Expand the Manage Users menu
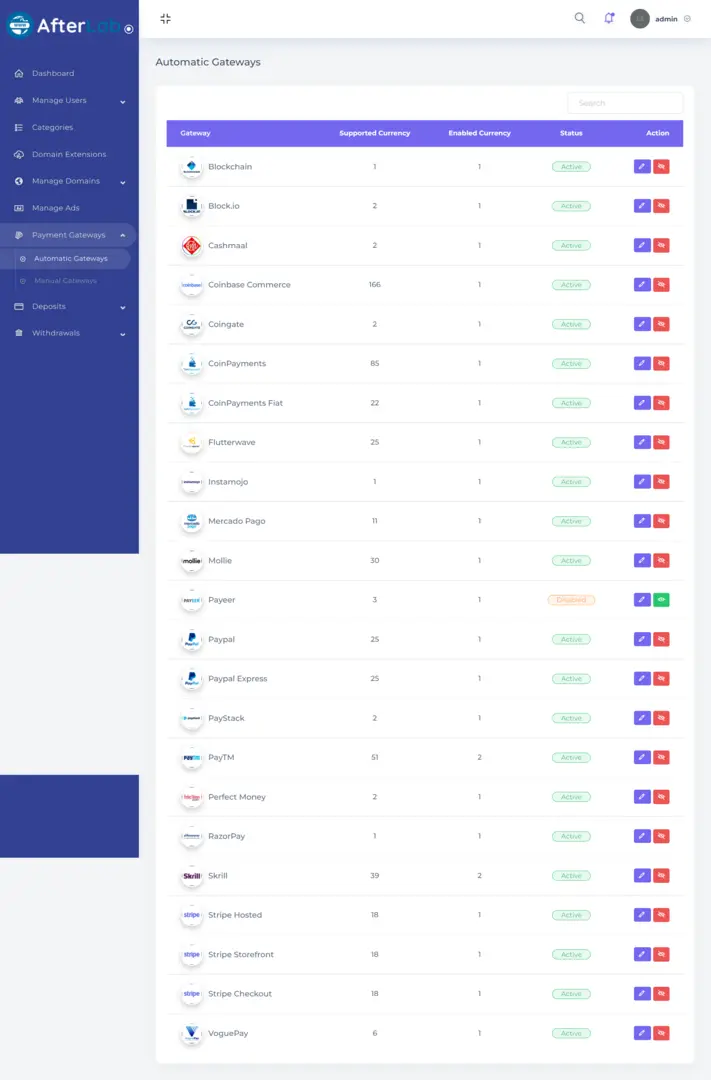 click(x=69, y=101)
